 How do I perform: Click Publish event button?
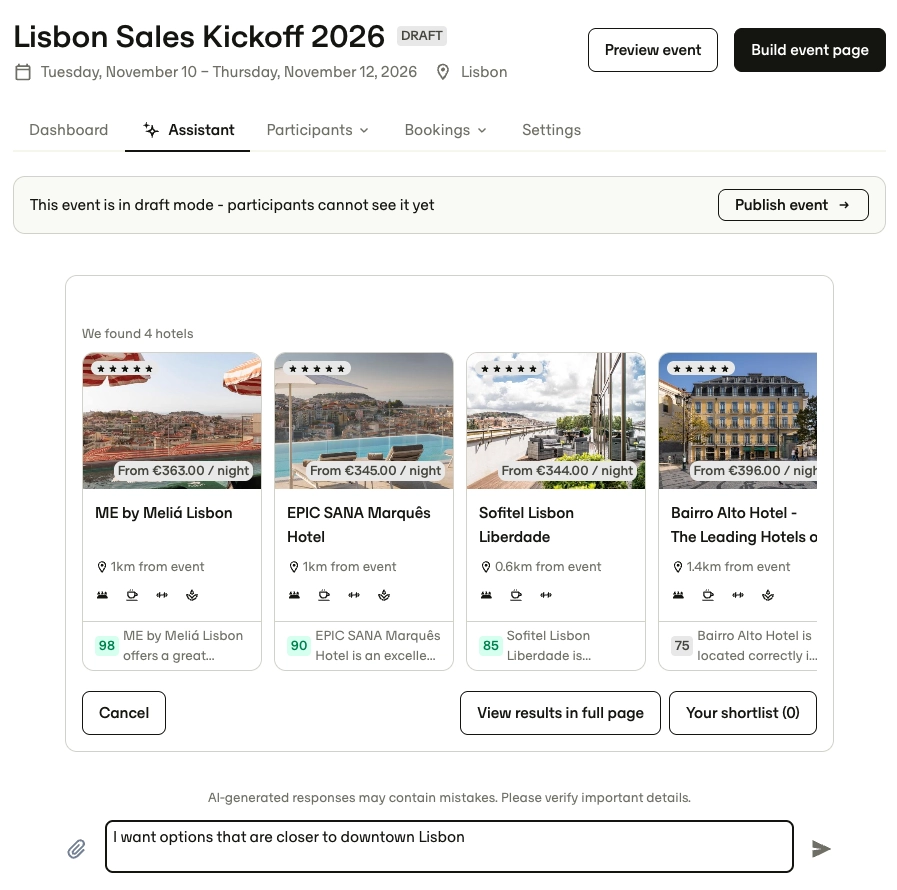tap(793, 205)
